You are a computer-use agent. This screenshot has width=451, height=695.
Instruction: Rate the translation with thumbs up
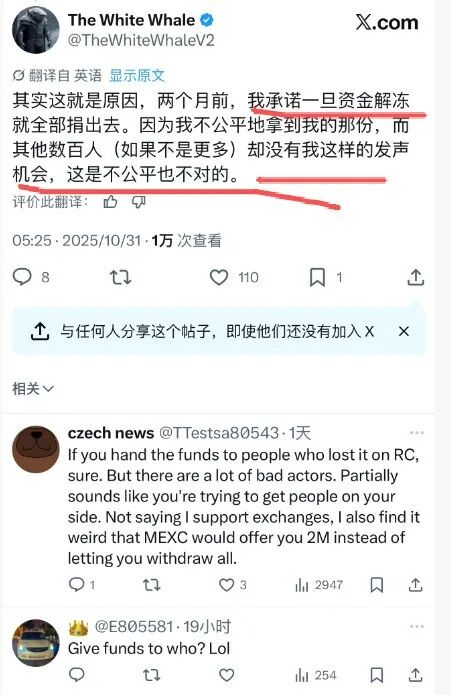coord(110,202)
